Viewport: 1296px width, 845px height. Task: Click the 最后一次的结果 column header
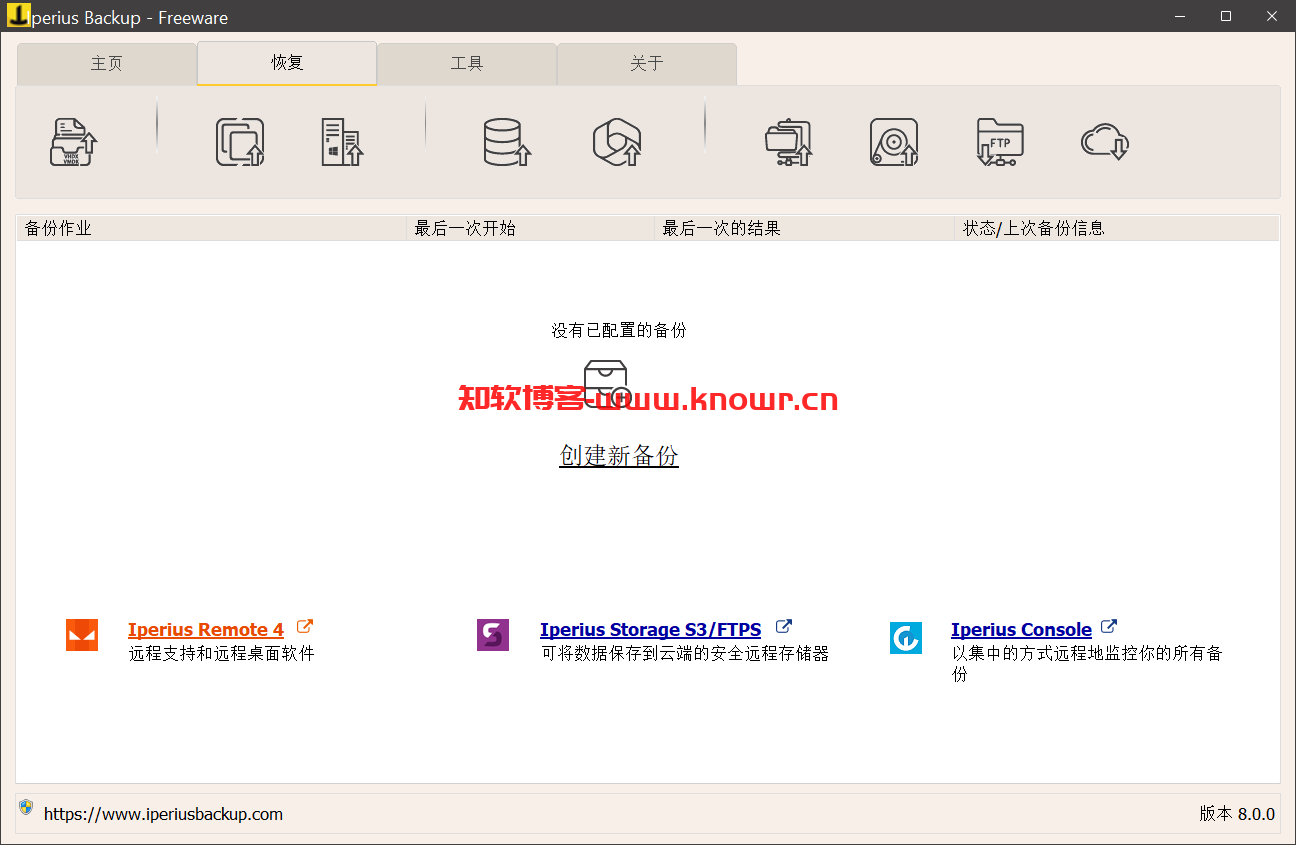tap(805, 228)
